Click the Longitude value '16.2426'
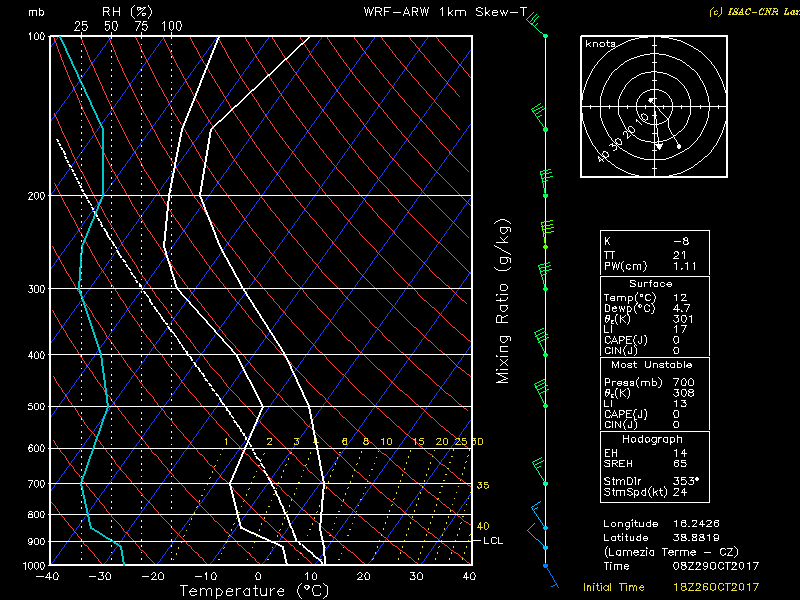 click(696, 523)
